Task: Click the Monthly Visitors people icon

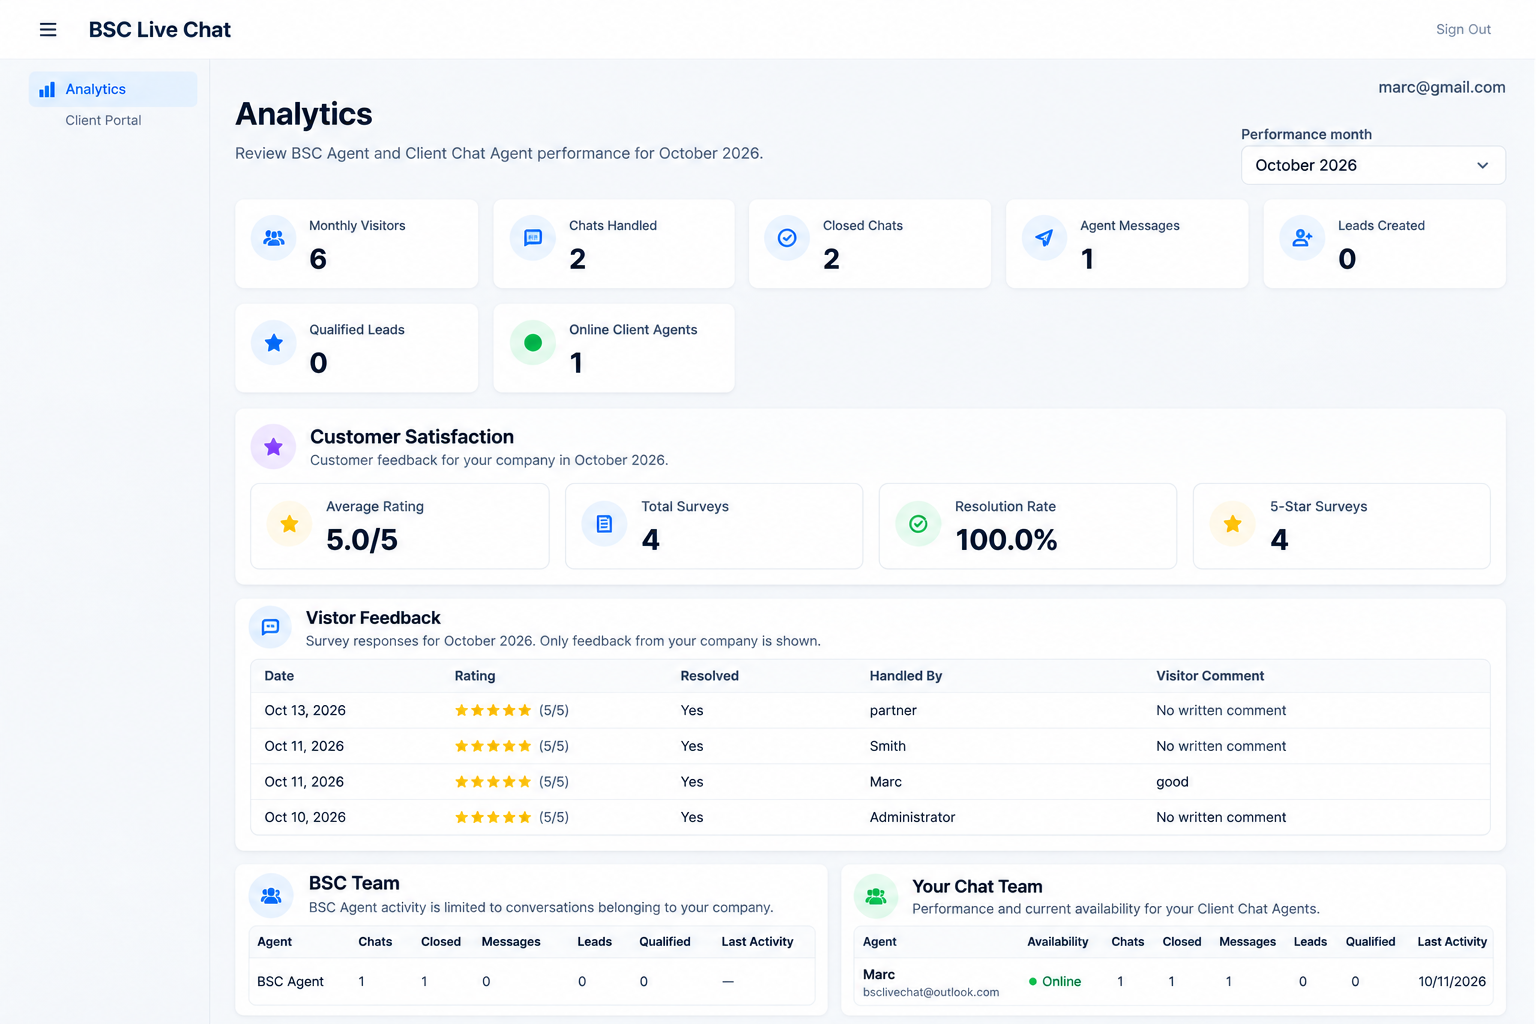Action: tap(274, 238)
